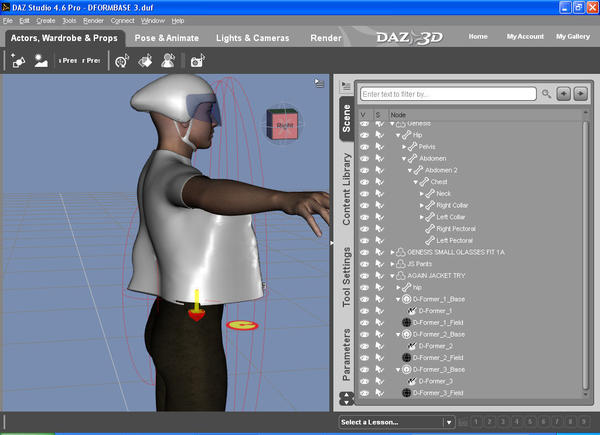The height and width of the screenshot is (435, 600).
Task: Click selectable arrow icon on Hip row
Action: point(379,135)
